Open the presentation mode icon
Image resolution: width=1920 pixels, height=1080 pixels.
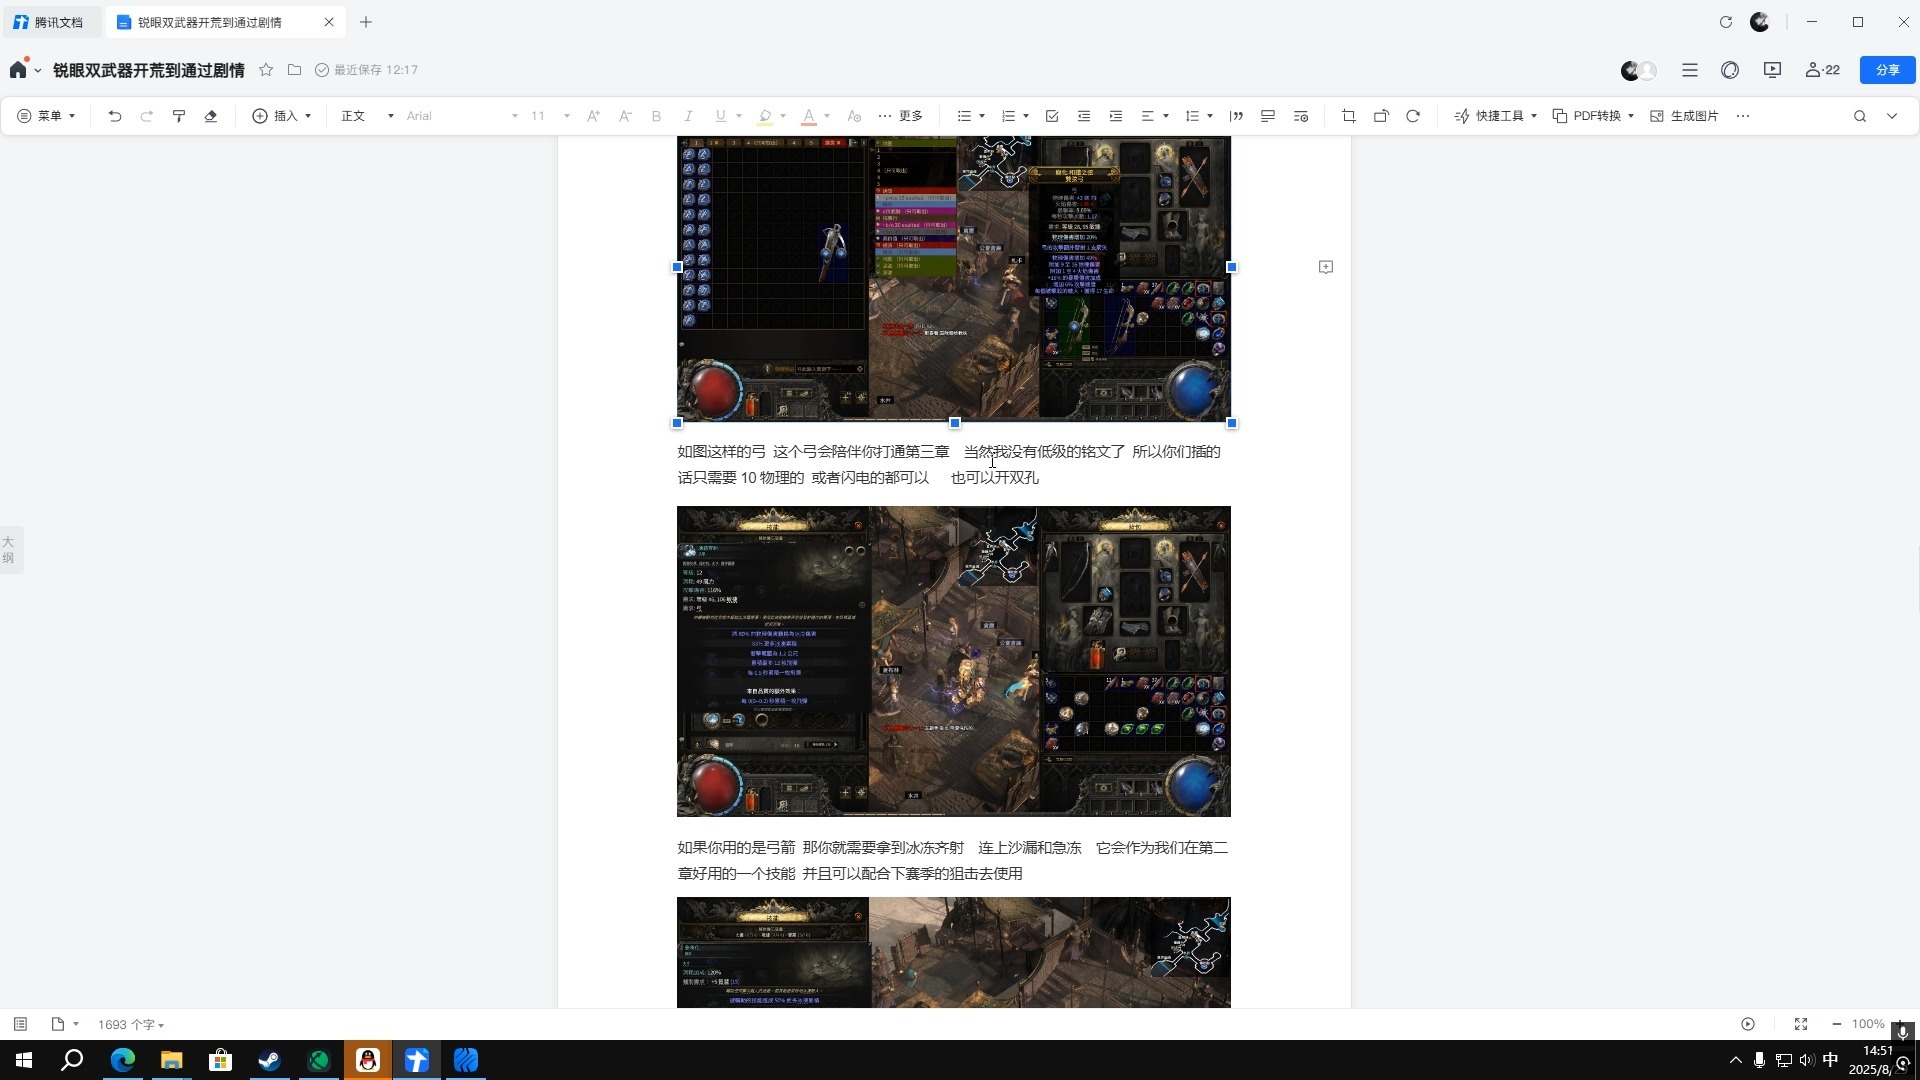pos(1772,70)
